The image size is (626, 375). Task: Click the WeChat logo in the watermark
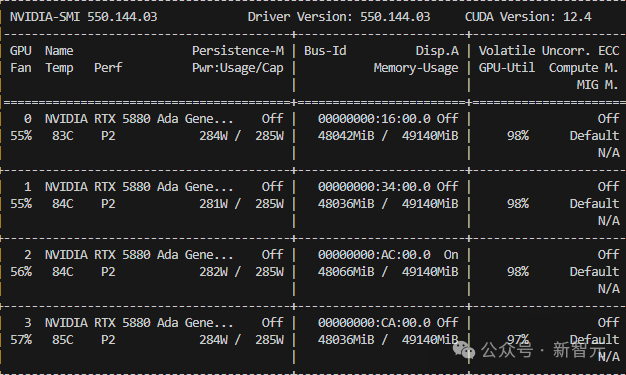tap(464, 350)
